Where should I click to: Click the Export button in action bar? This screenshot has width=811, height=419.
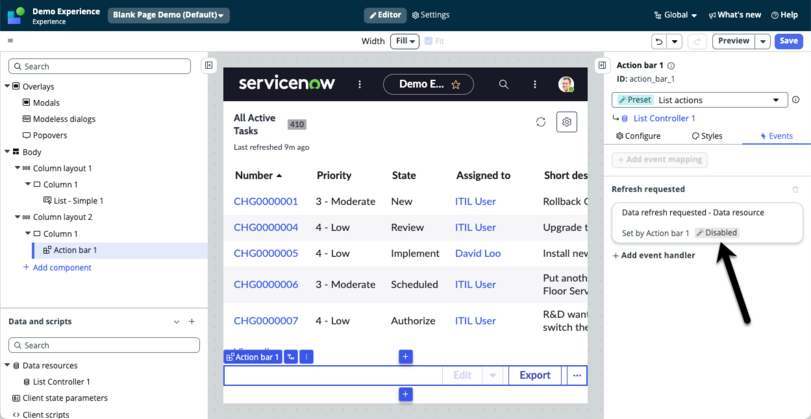point(535,376)
